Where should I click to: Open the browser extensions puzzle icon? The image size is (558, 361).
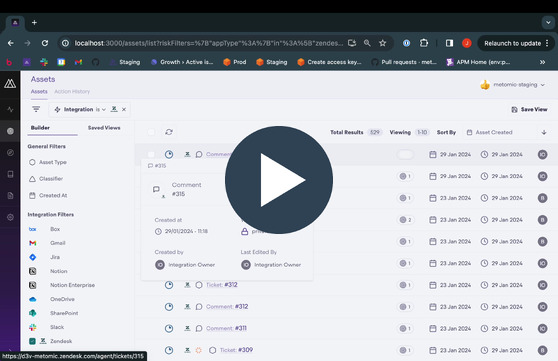coord(423,43)
